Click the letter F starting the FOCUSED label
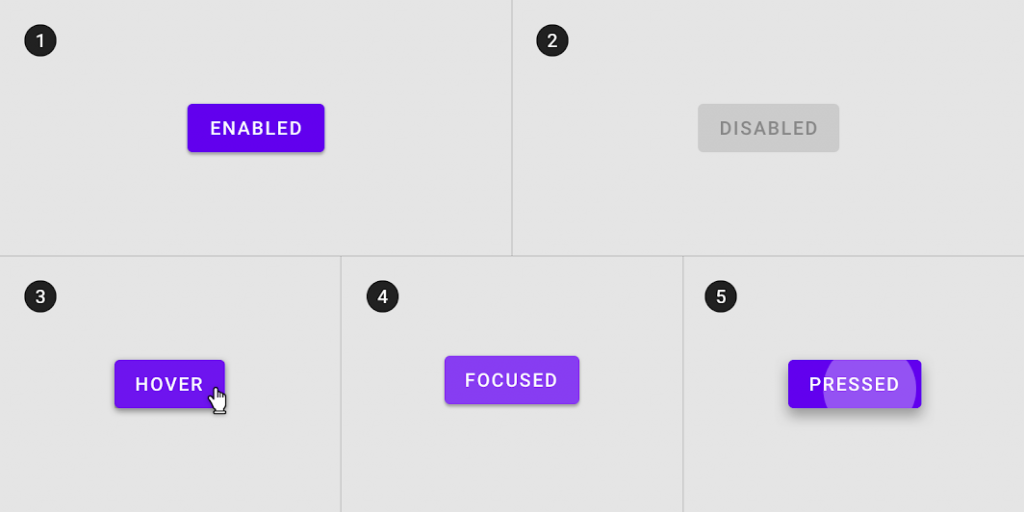The height and width of the screenshot is (512, 1024). 470,380
